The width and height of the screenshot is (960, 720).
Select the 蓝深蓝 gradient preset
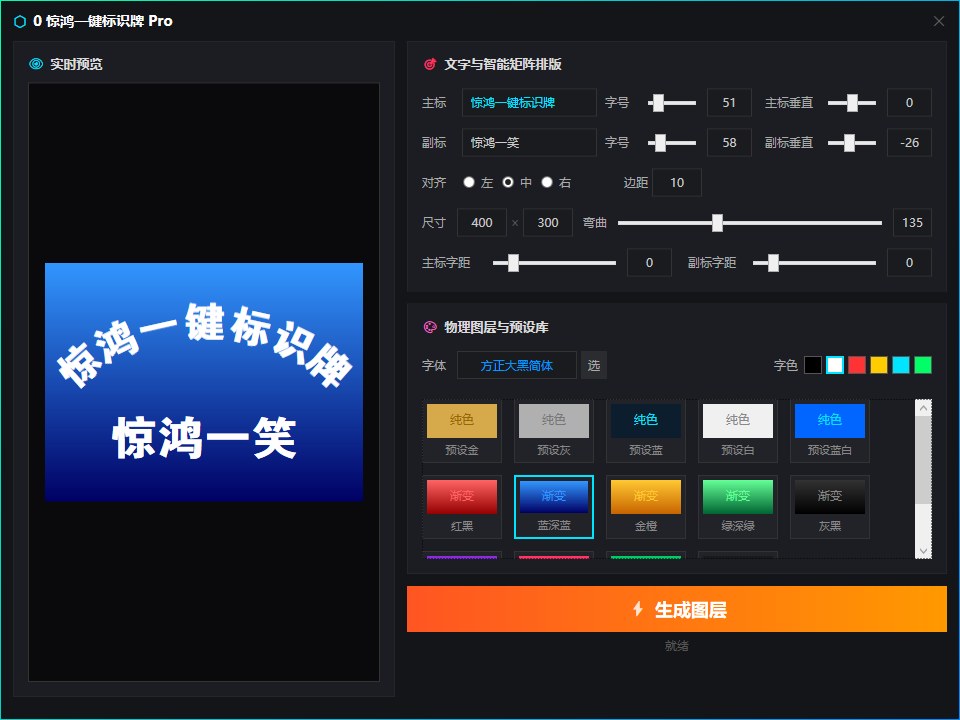coord(553,507)
